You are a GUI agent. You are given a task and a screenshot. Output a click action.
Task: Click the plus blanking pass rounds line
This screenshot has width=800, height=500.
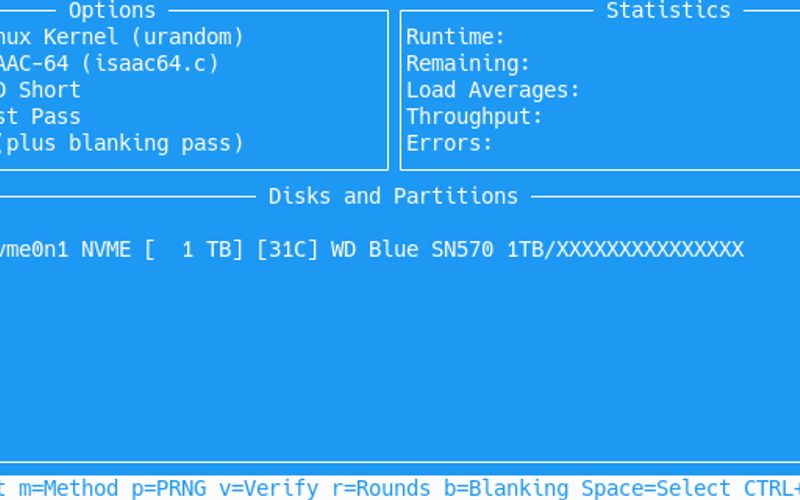click(x=120, y=143)
